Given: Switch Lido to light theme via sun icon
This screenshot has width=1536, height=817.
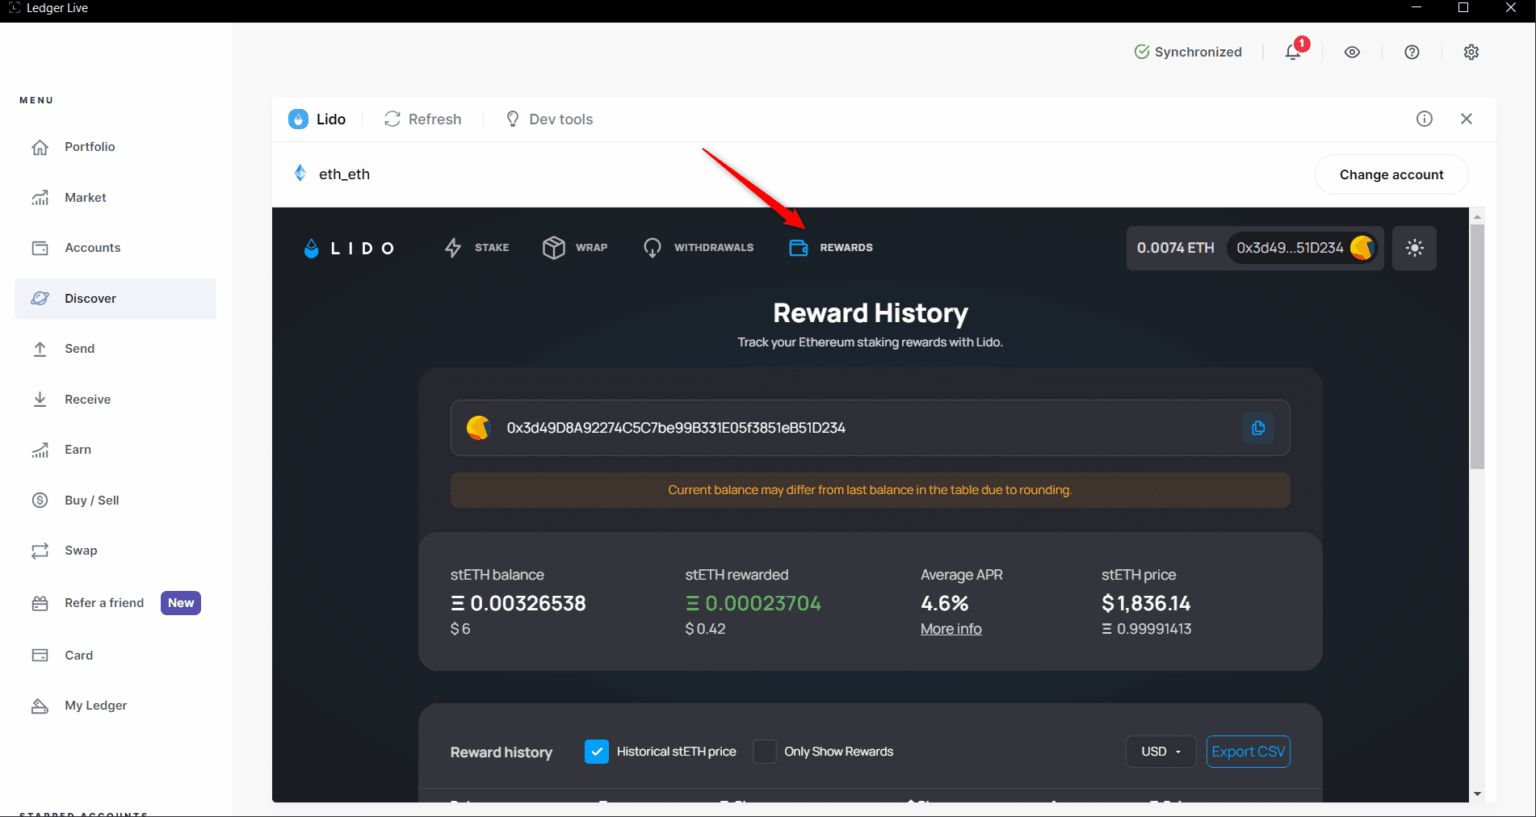Looking at the screenshot, I should (1414, 247).
